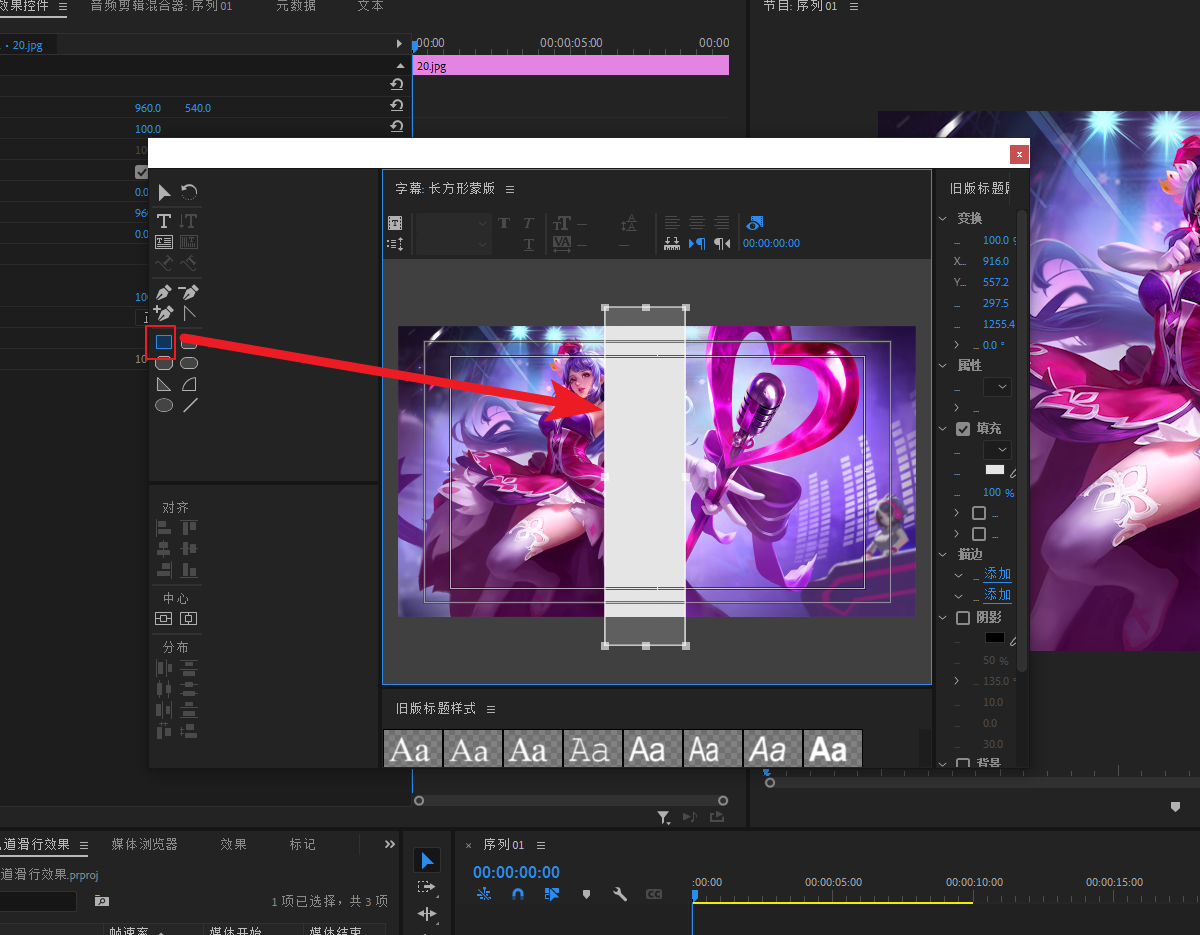Click the Add Anchor Point pen tool

point(164,313)
